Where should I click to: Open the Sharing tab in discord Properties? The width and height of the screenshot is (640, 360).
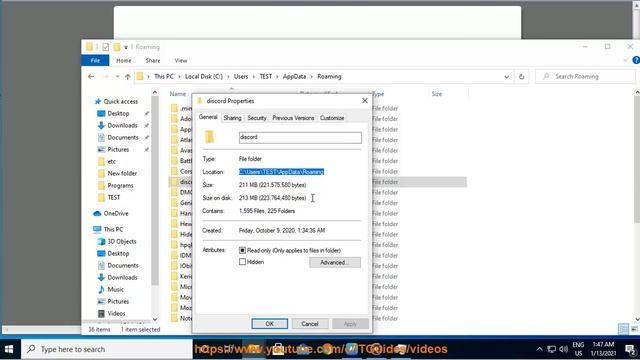pyautogui.click(x=232, y=118)
